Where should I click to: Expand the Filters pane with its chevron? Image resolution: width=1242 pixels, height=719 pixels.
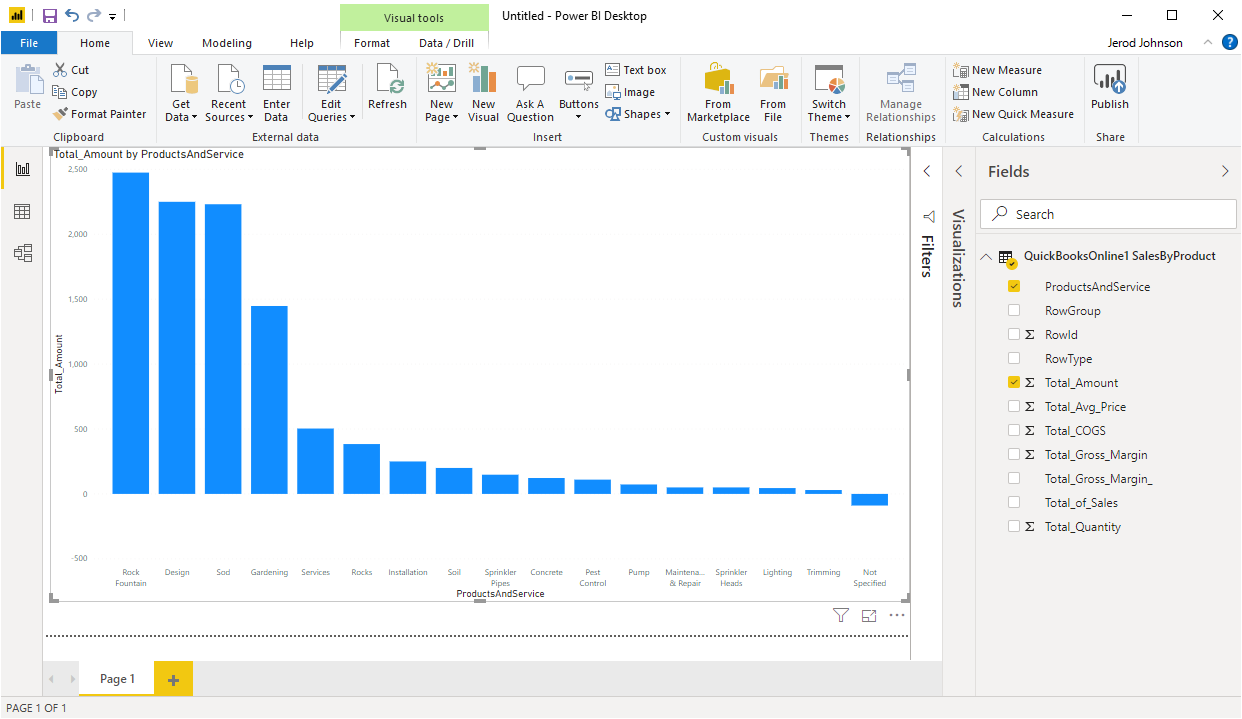[927, 172]
